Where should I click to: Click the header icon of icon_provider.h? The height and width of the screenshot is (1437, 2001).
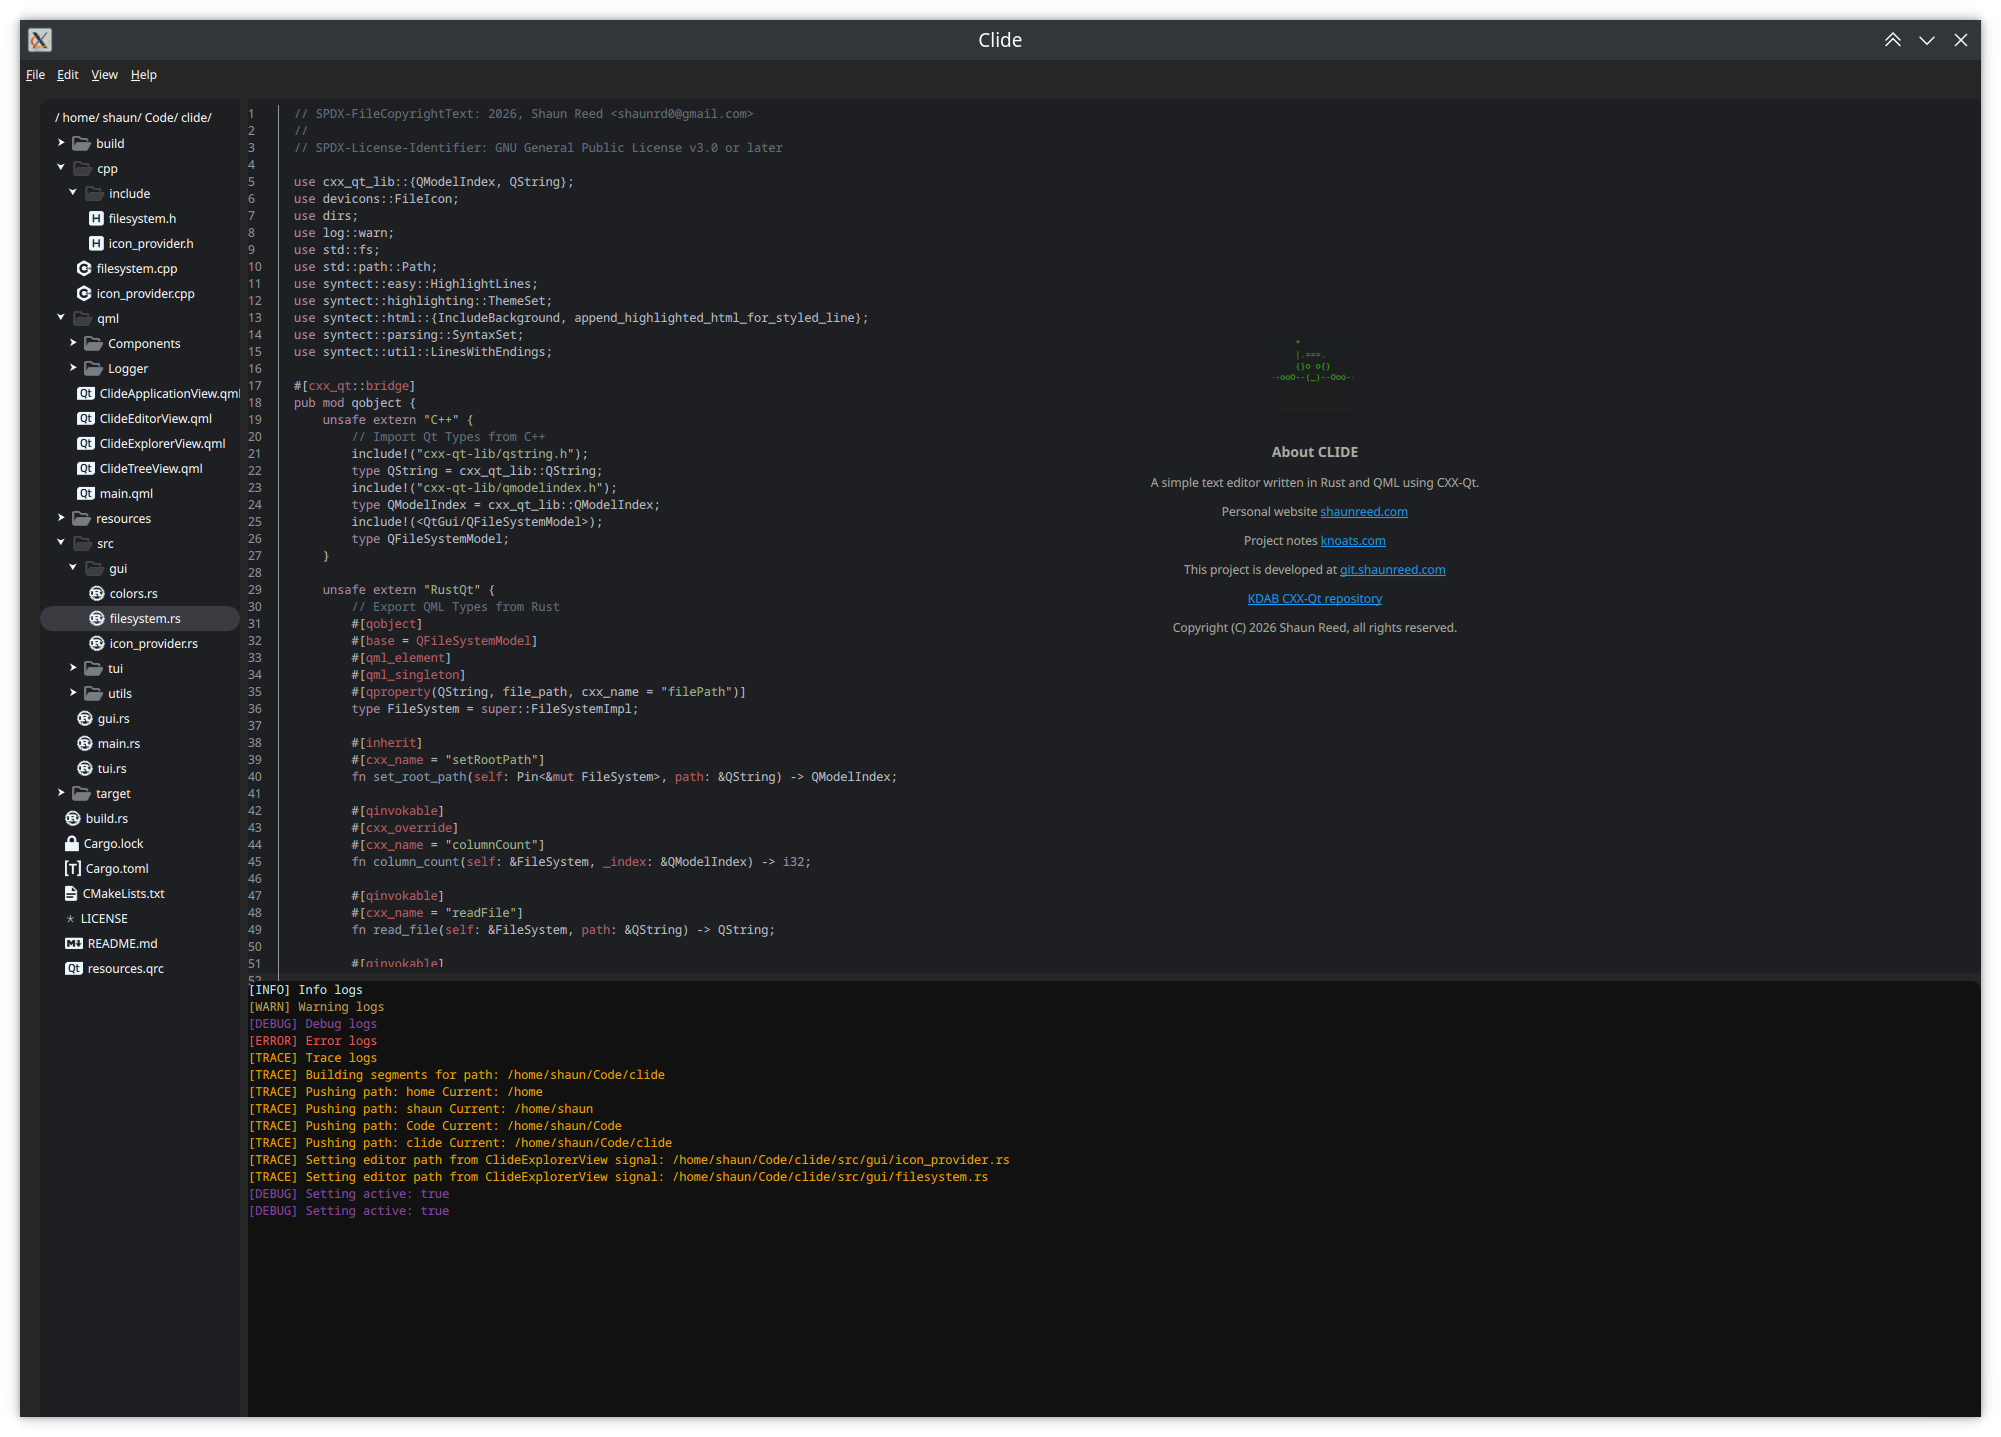pos(96,244)
